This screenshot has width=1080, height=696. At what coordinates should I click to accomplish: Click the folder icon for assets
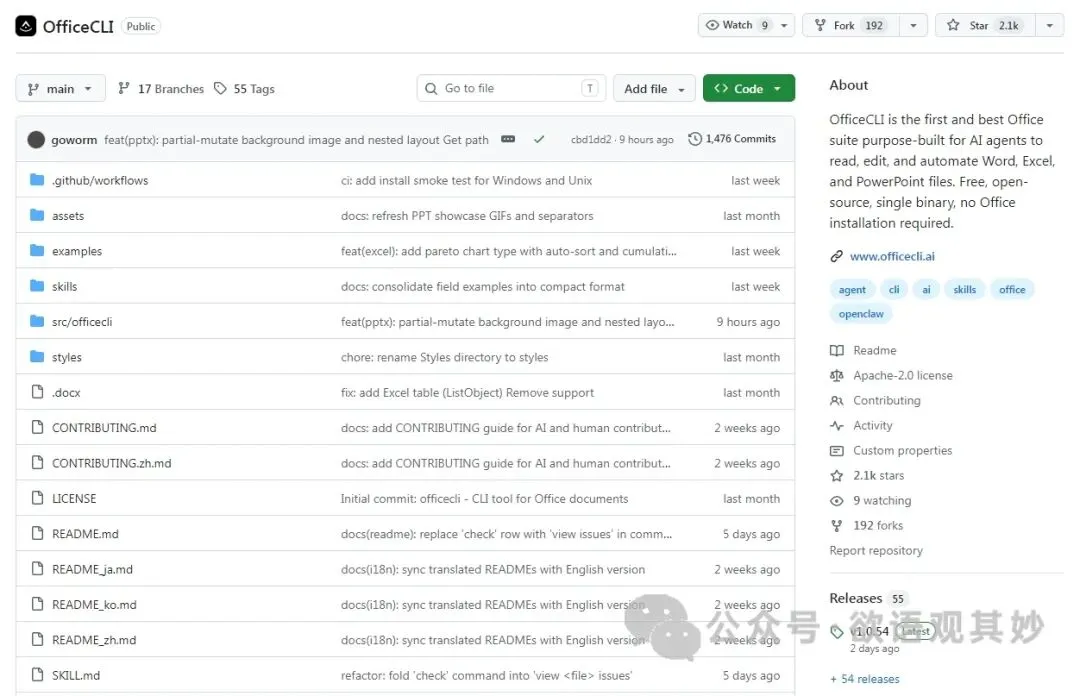tap(37, 215)
